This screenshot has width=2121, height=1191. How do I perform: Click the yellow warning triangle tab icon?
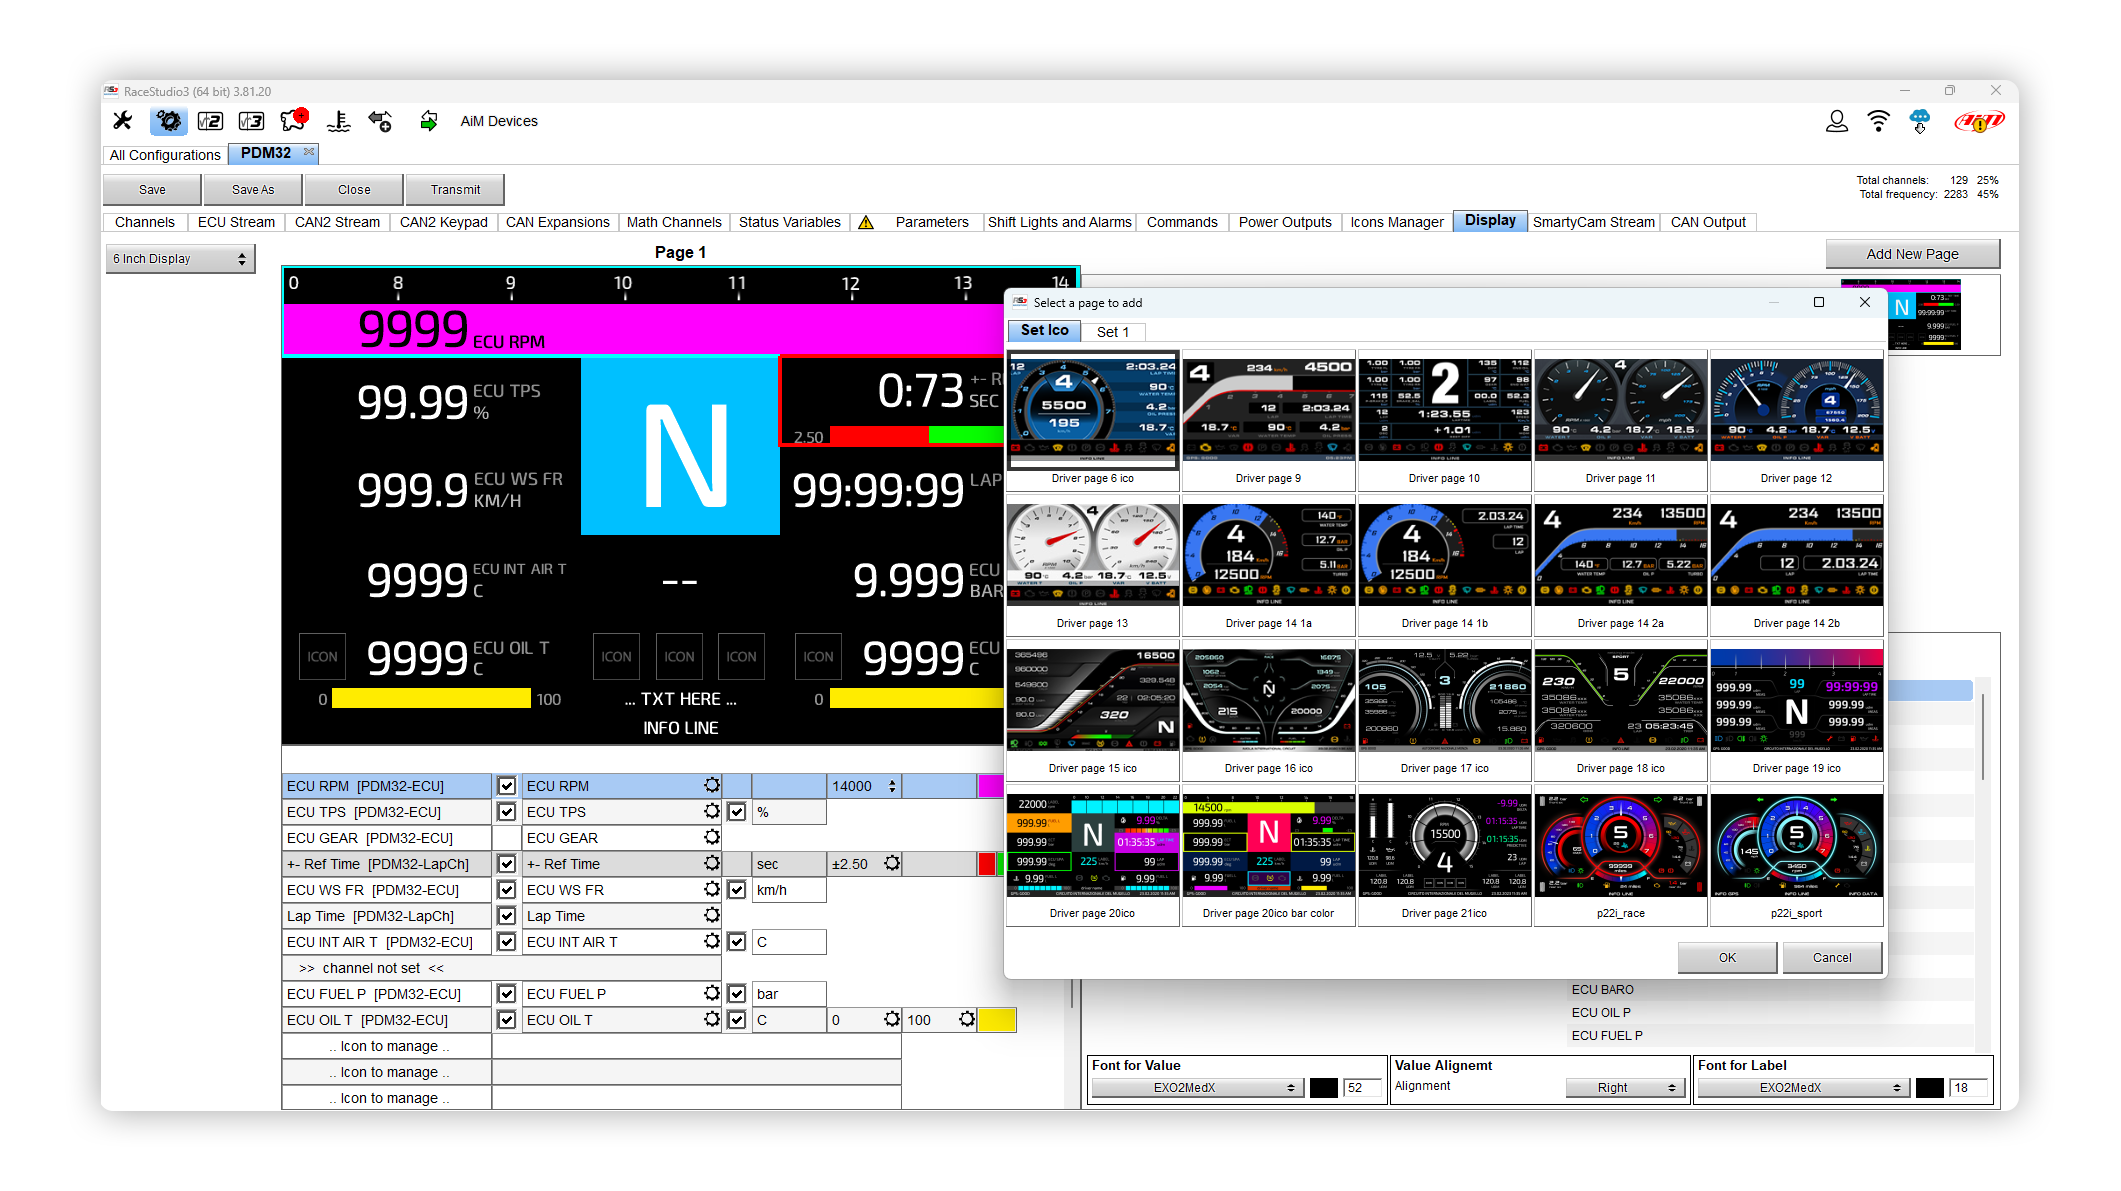coord(866,222)
